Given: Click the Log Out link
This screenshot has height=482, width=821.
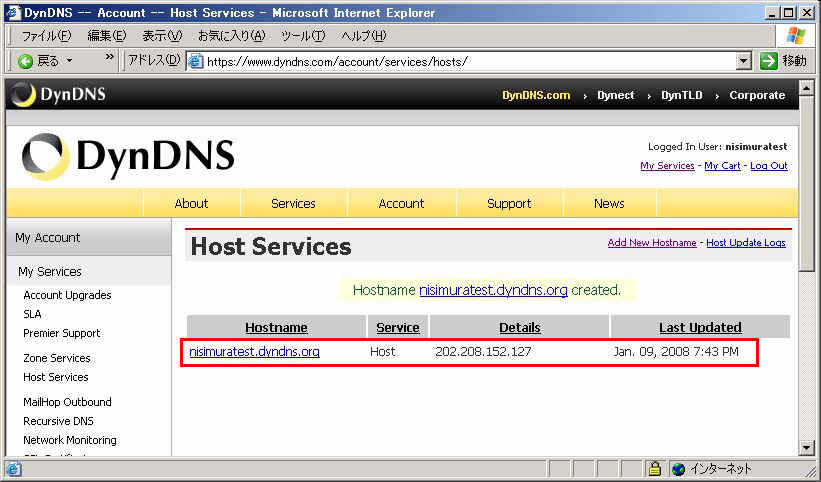Looking at the screenshot, I should [x=769, y=165].
